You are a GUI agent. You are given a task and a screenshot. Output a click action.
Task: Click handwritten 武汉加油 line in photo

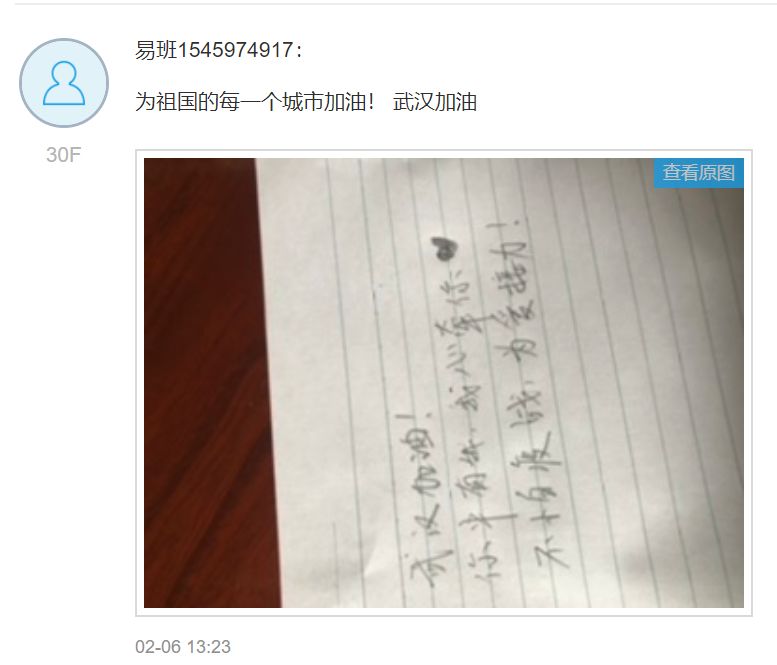click(x=420, y=498)
